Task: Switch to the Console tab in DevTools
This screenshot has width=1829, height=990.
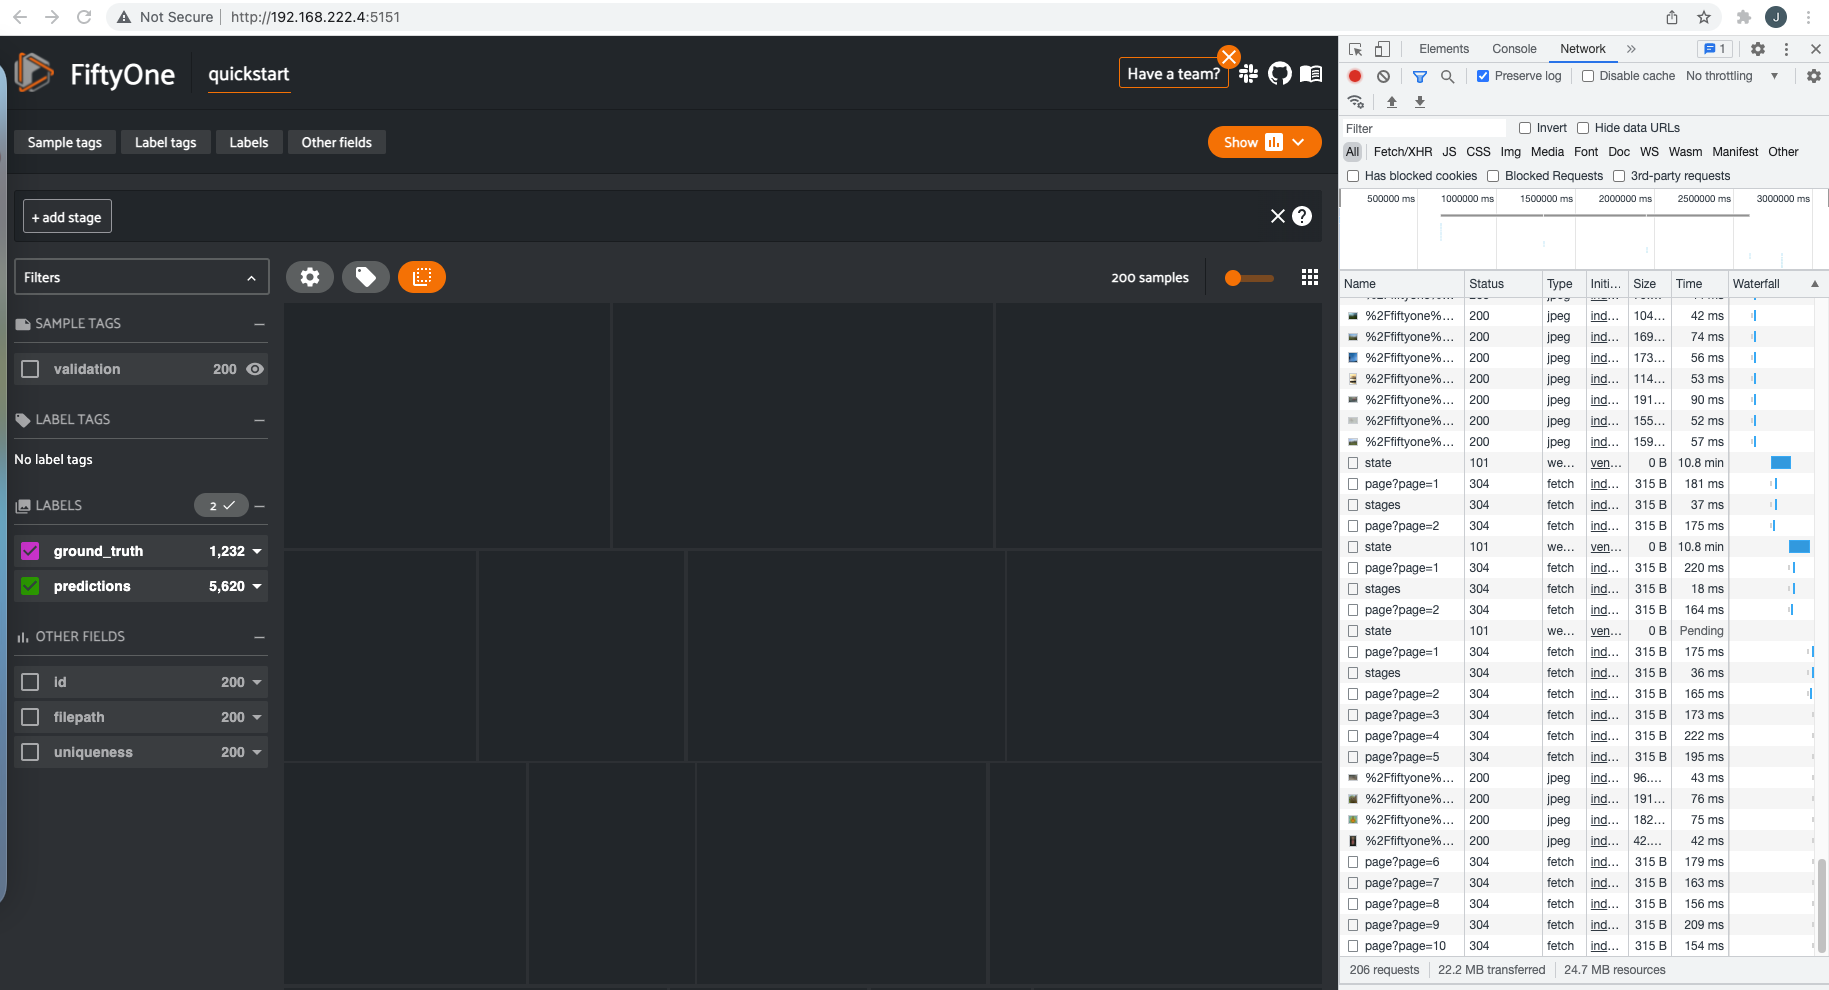Action: 1514,48
